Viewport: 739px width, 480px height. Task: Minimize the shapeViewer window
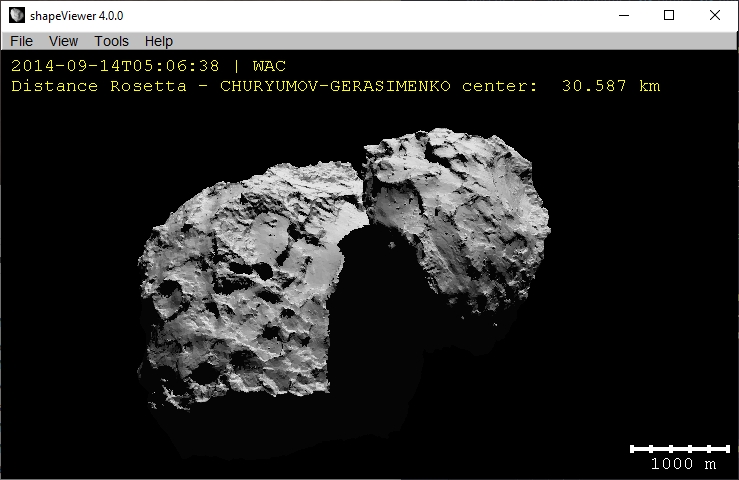click(624, 15)
